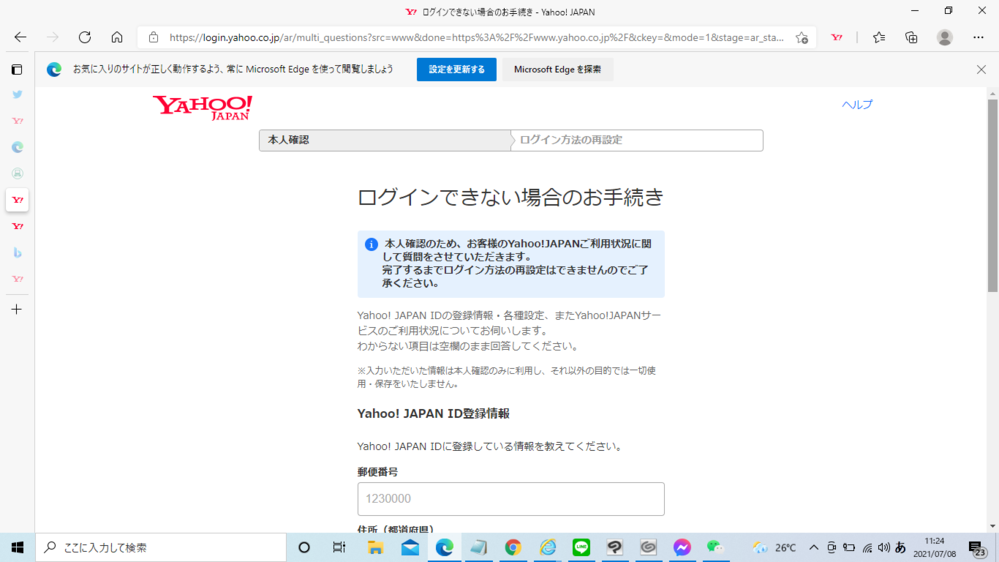
Task: Click the scrollbar down arrow
Action: point(993,527)
